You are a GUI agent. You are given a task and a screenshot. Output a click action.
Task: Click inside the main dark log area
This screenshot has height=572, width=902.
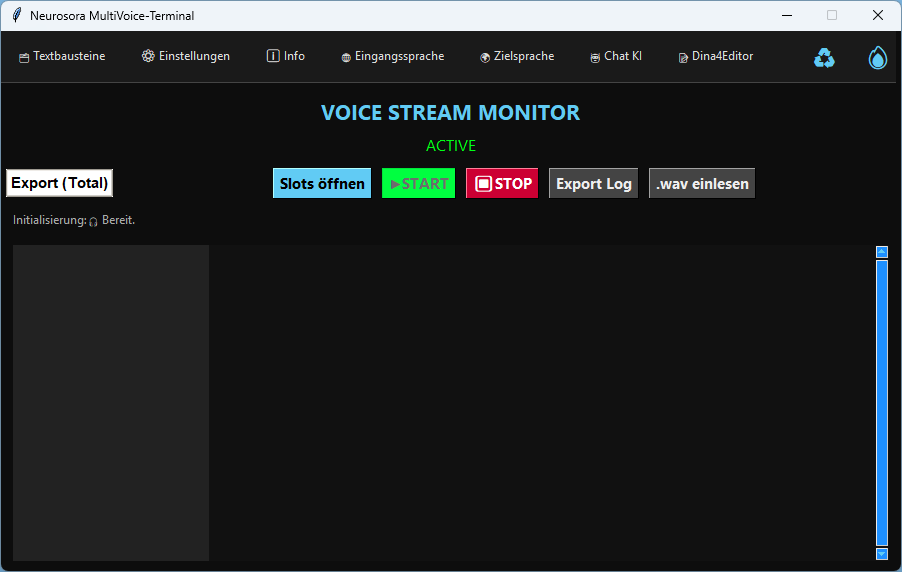tap(540, 402)
